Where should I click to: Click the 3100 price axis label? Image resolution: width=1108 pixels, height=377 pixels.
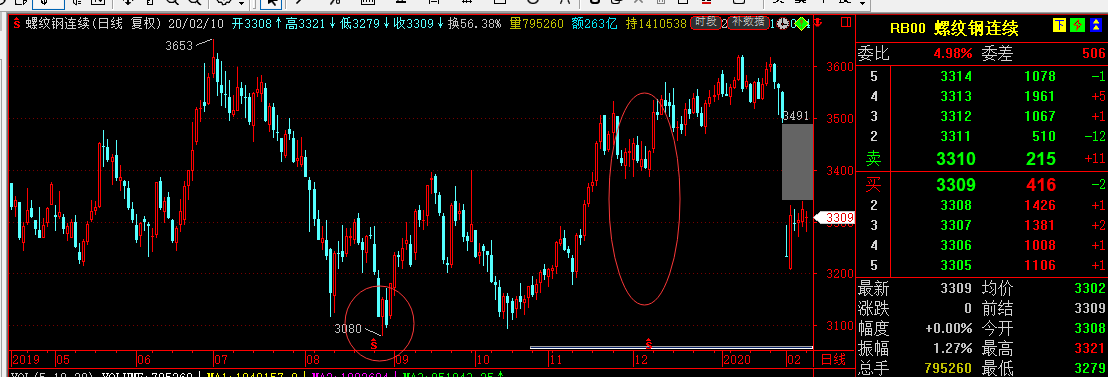[x=839, y=325]
